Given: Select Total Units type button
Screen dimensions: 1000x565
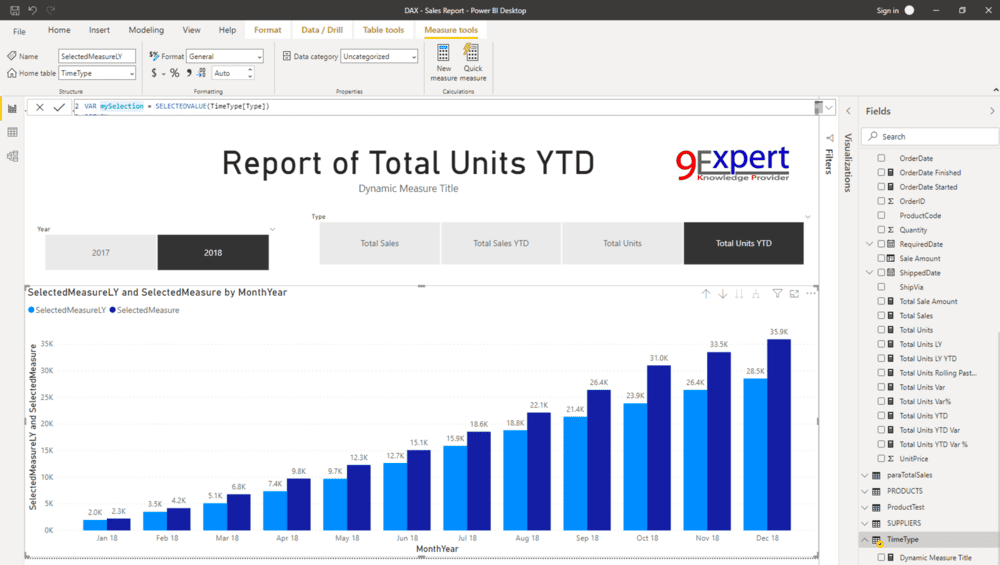Looking at the screenshot, I should click(x=622, y=243).
